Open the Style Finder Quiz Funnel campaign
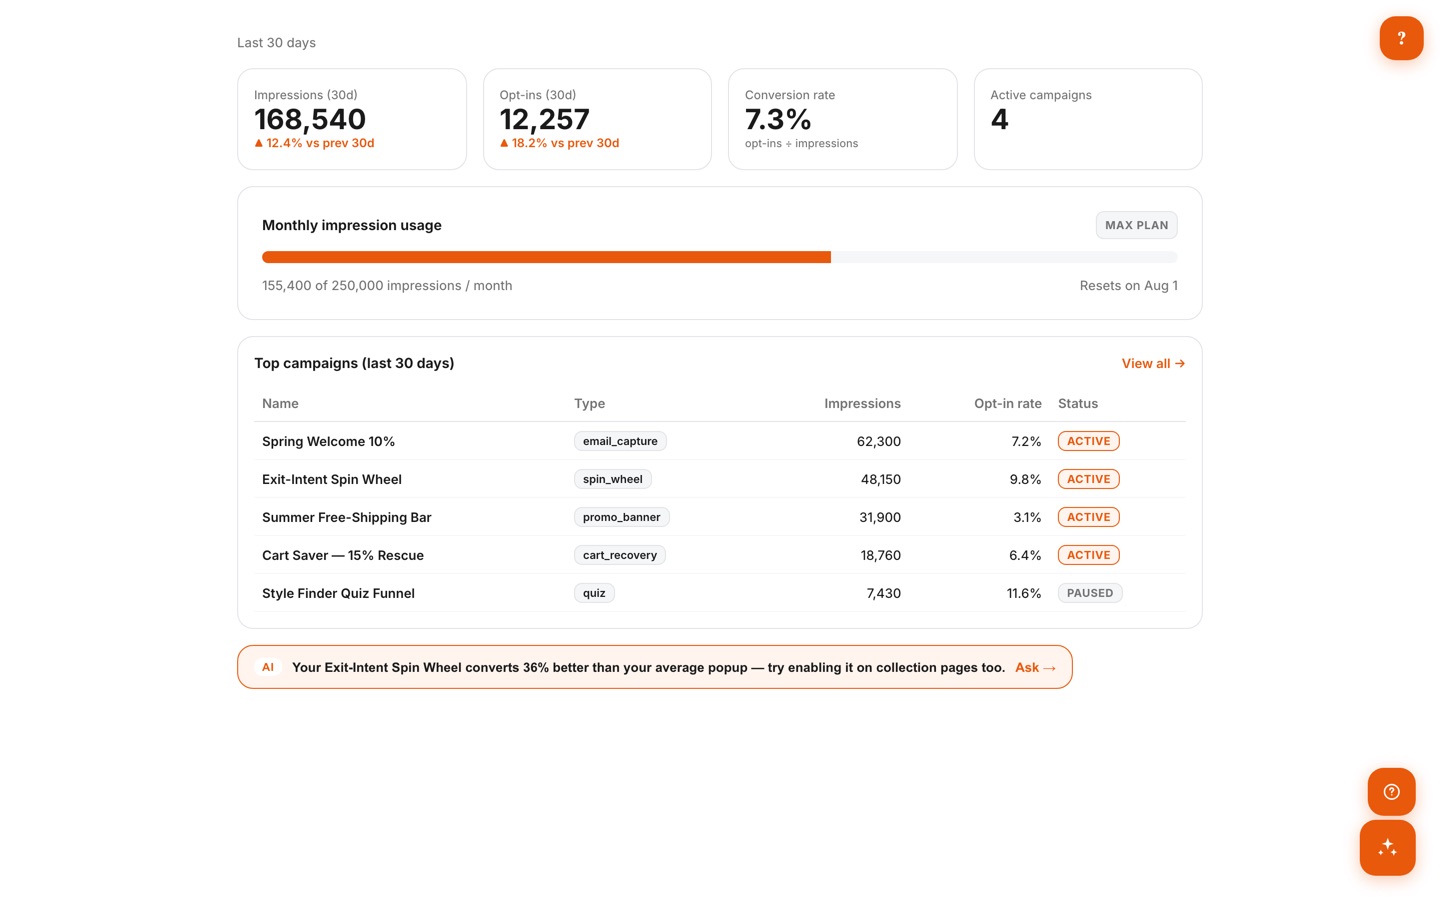The height and width of the screenshot is (900, 1440). (x=338, y=593)
